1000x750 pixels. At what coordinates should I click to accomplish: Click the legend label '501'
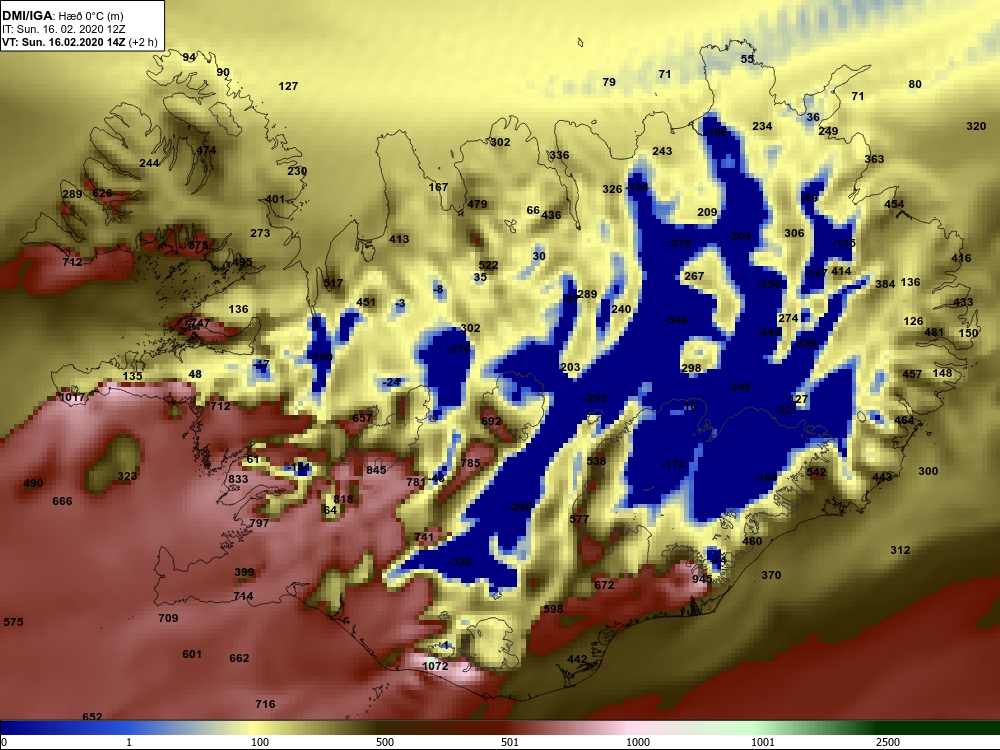(510, 742)
